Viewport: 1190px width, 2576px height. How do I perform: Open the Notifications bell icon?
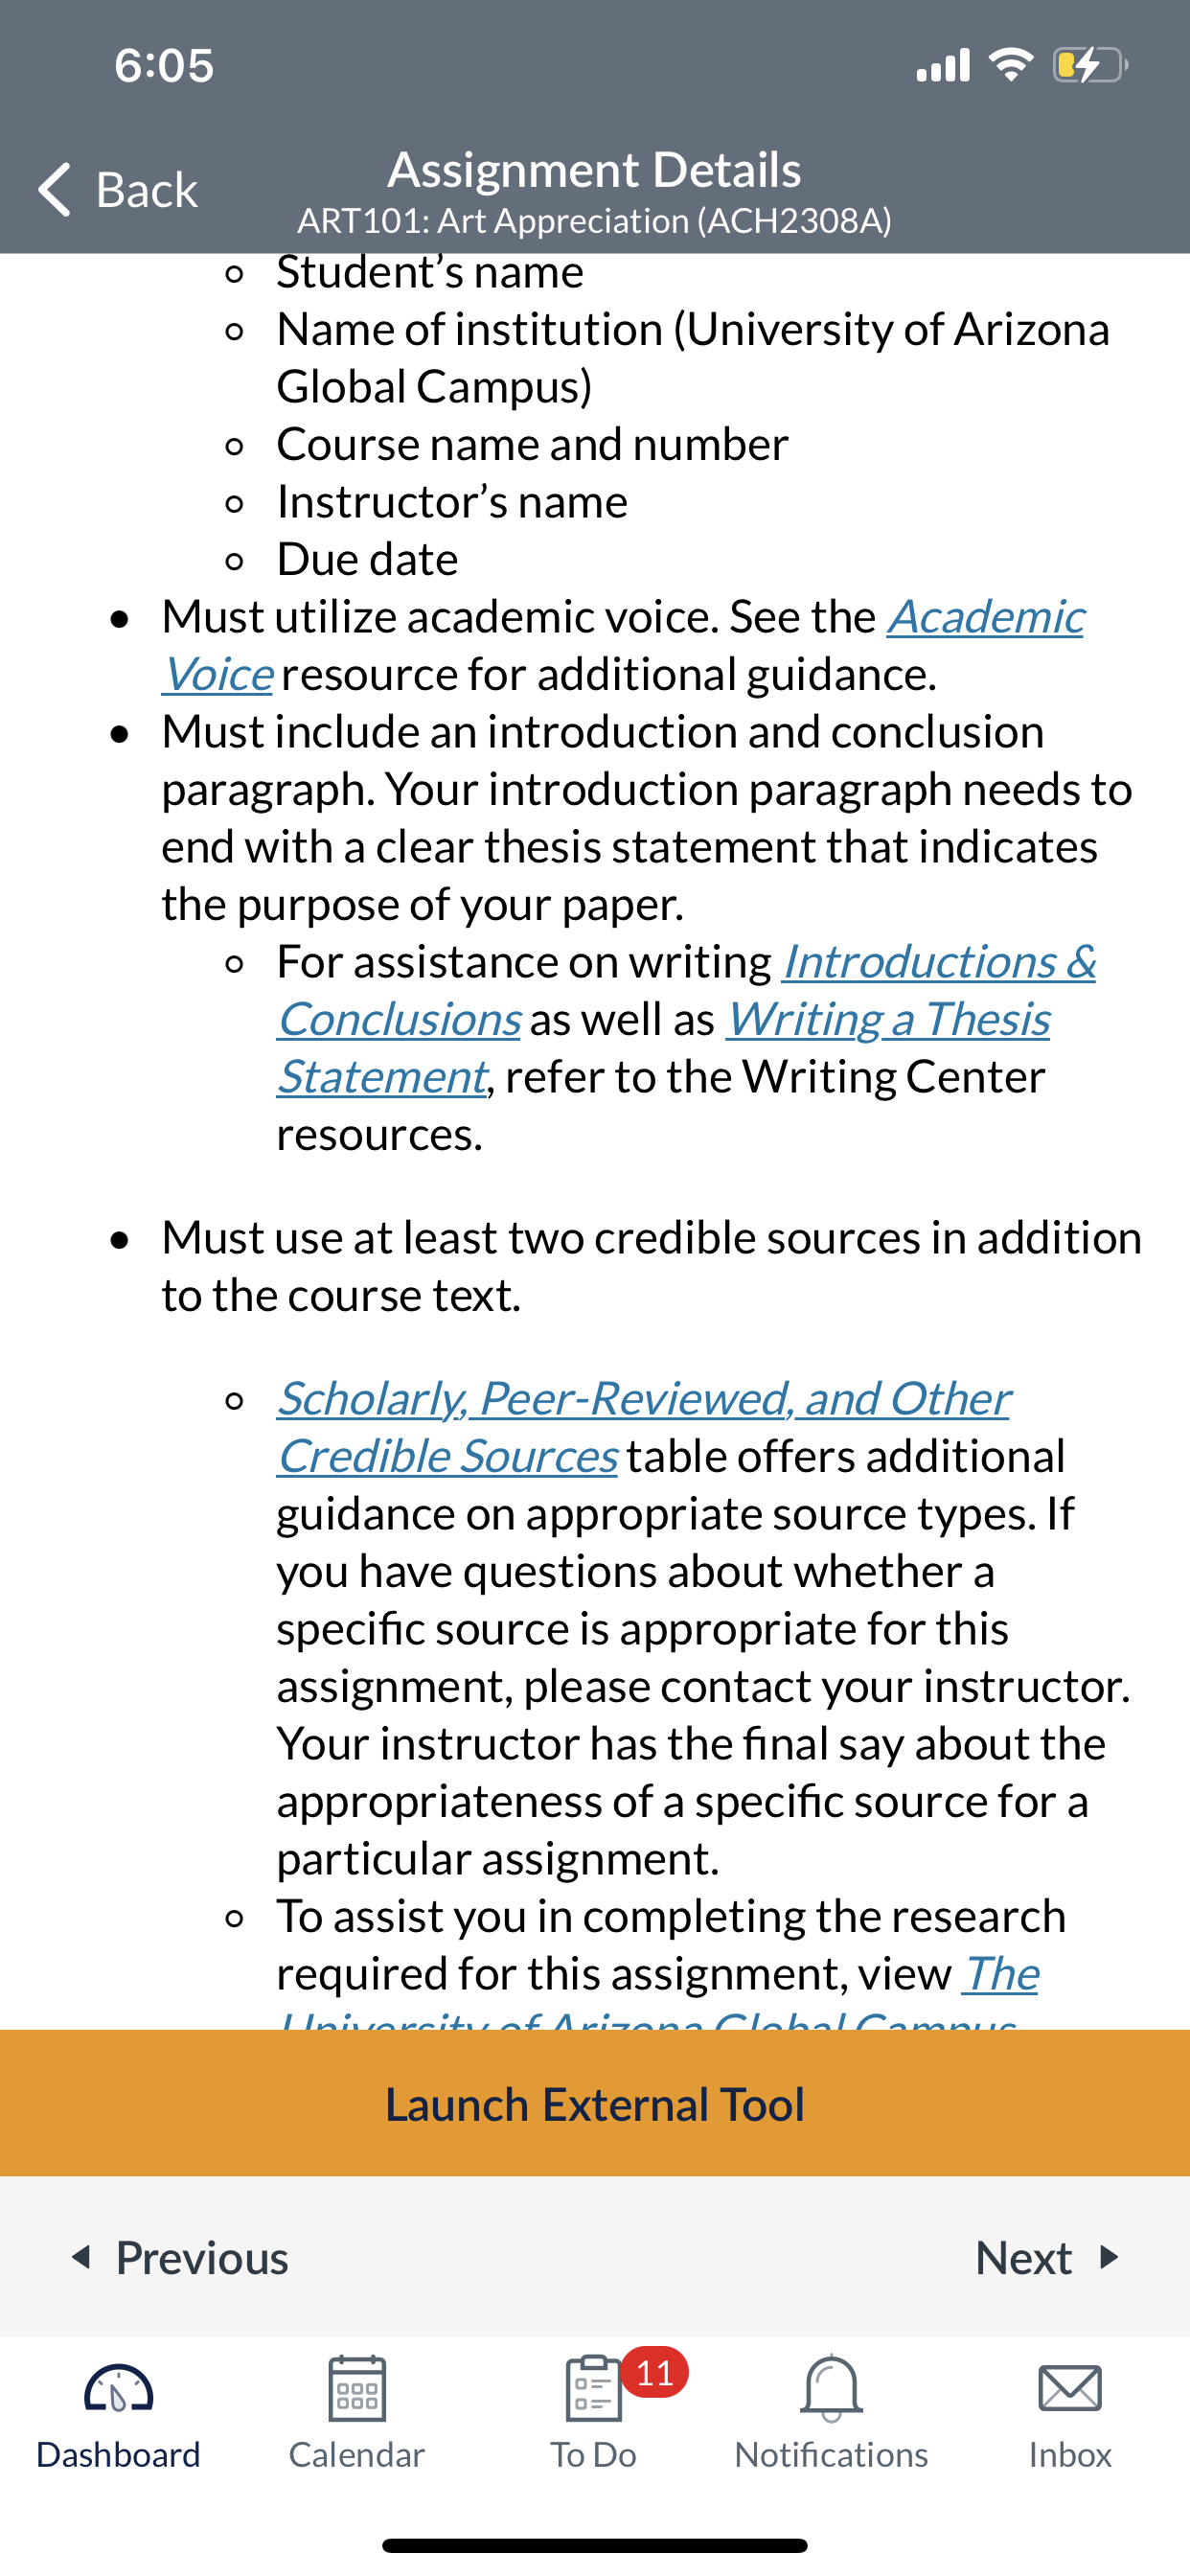tap(831, 2388)
